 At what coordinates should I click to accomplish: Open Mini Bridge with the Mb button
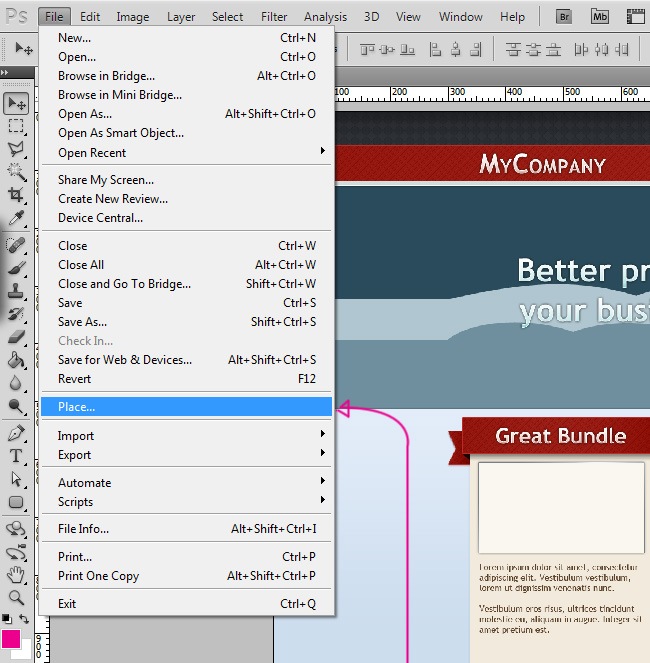point(599,16)
